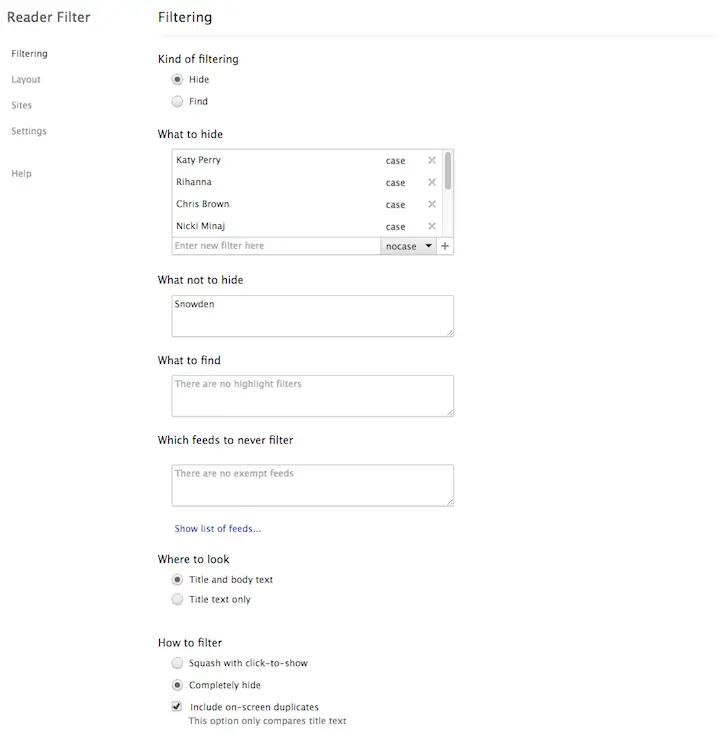Click the Enter new filter field
Viewport: 720px width, 737px height.
[x=276, y=246]
